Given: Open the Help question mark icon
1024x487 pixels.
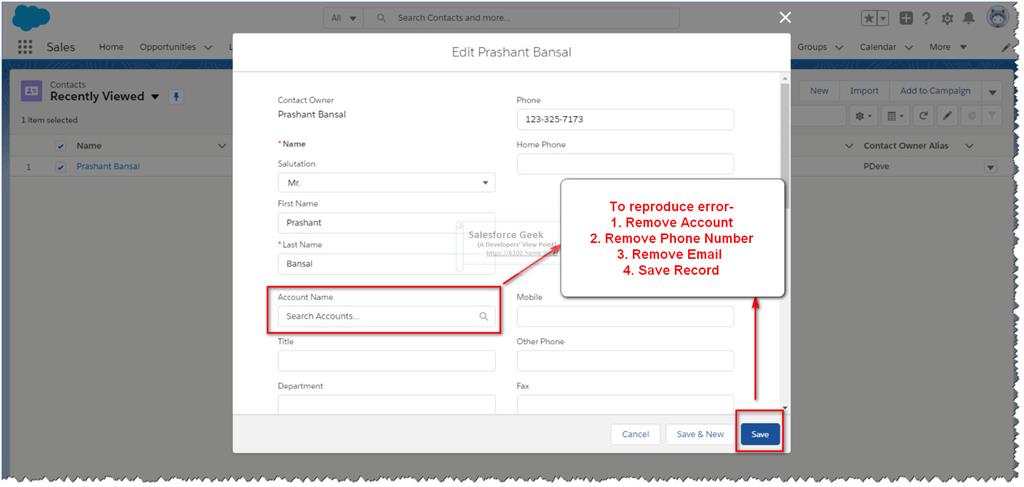Looking at the screenshot, I should click(x=926, y=18).
